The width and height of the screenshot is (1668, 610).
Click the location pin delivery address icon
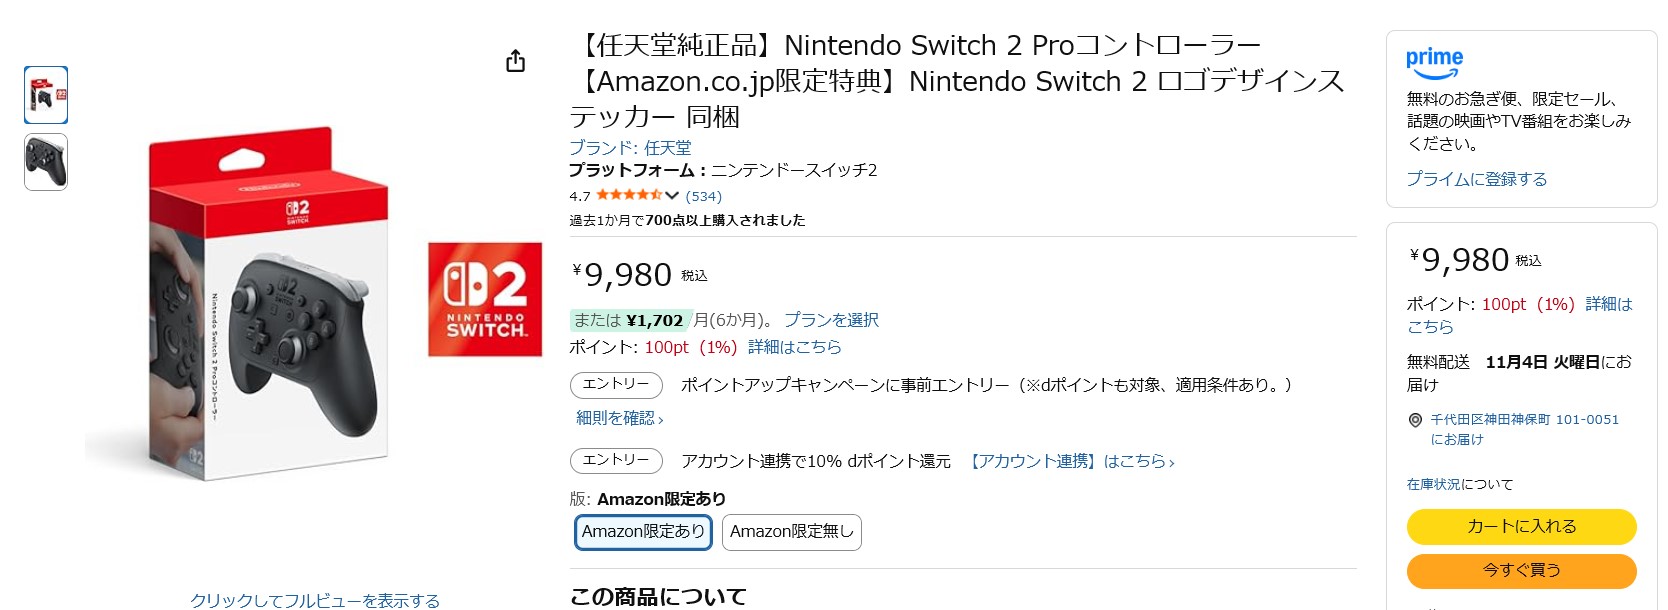tap(1415, 420)
